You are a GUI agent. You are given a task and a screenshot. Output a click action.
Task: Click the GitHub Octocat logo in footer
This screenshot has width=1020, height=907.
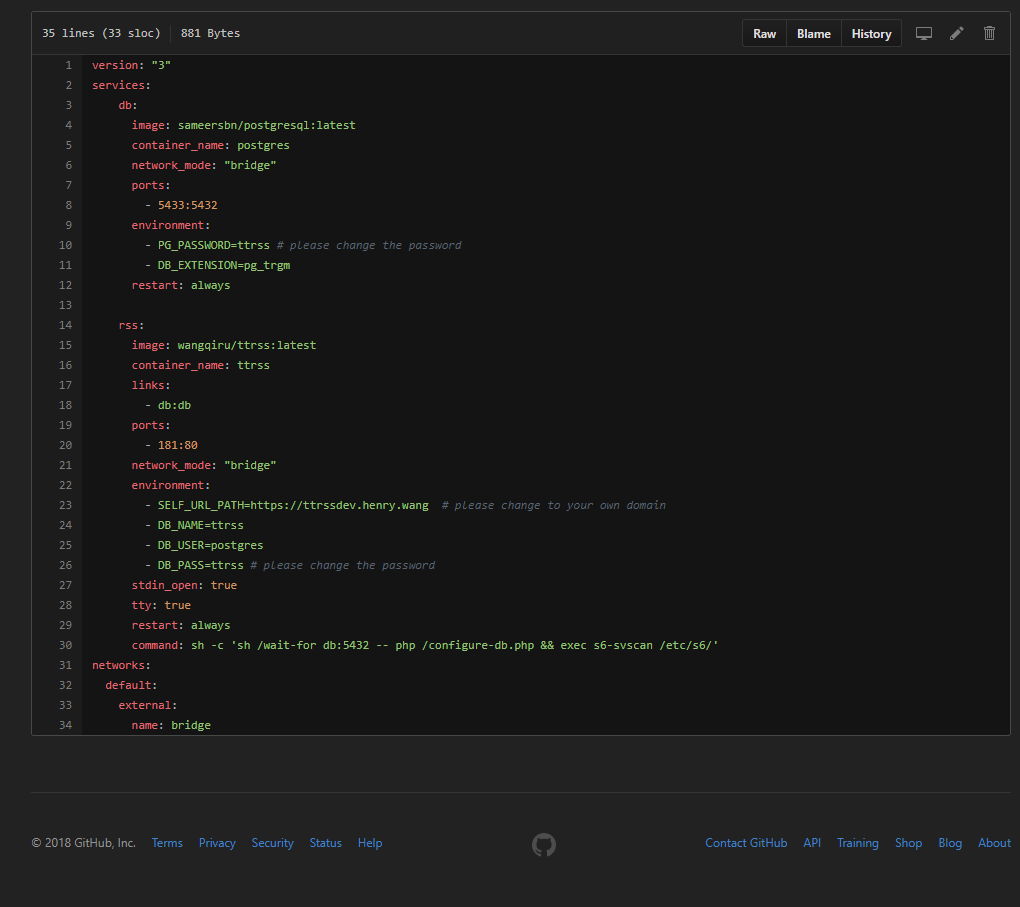click(x=544, y=845)
